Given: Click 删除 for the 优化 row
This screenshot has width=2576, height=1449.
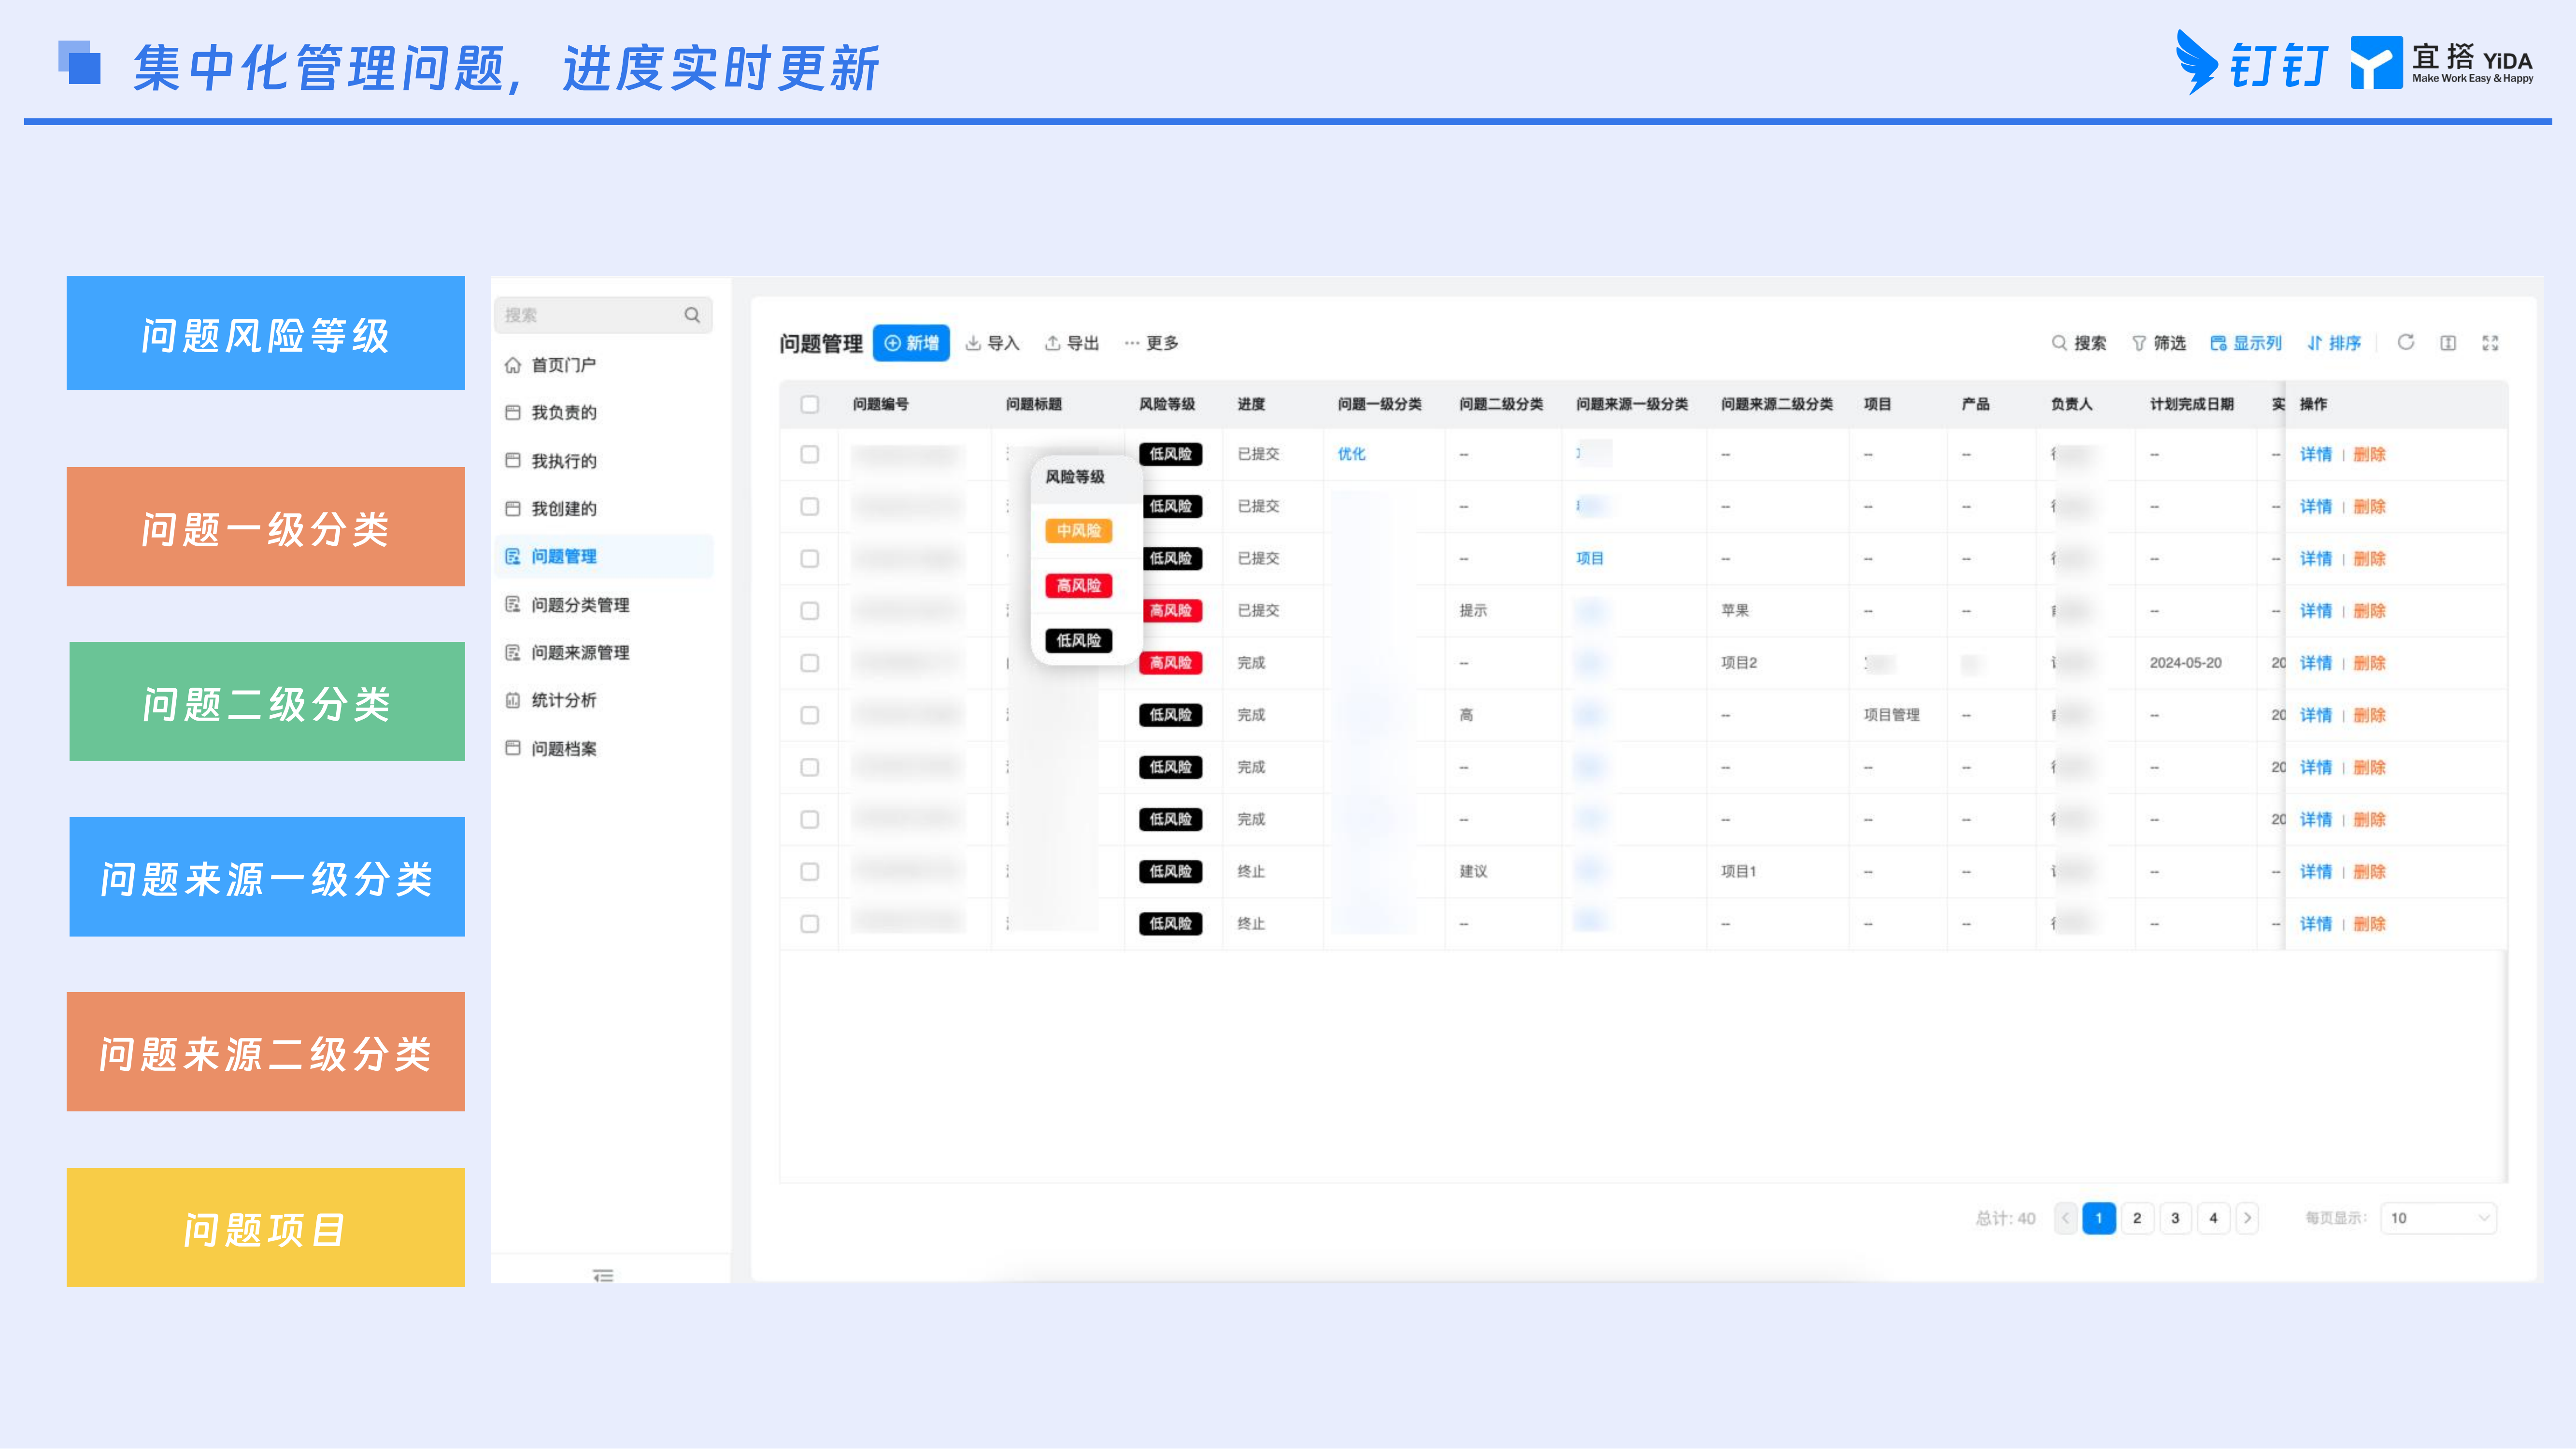Looking at the screenshot, I should 2369,454.
